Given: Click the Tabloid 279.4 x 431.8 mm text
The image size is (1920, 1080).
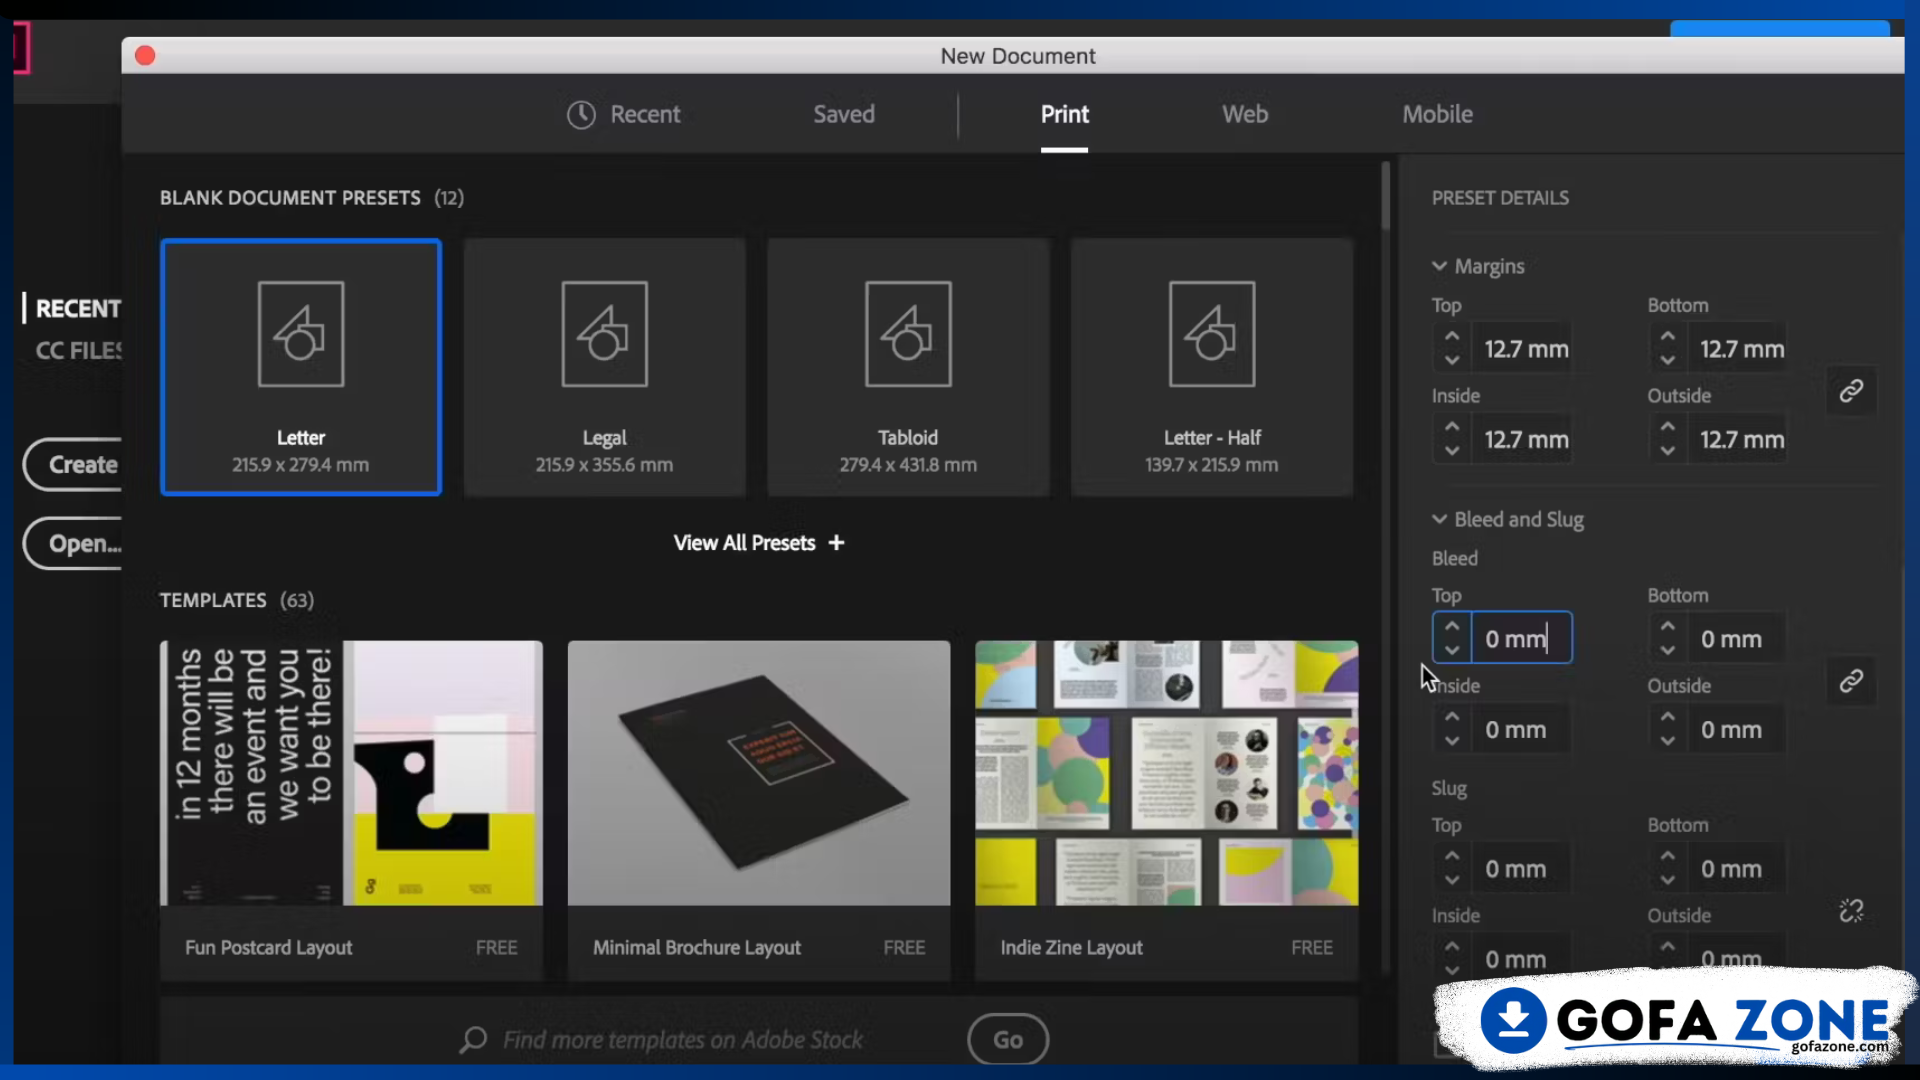Looking at the screenshot, I should tap(908, 451).
